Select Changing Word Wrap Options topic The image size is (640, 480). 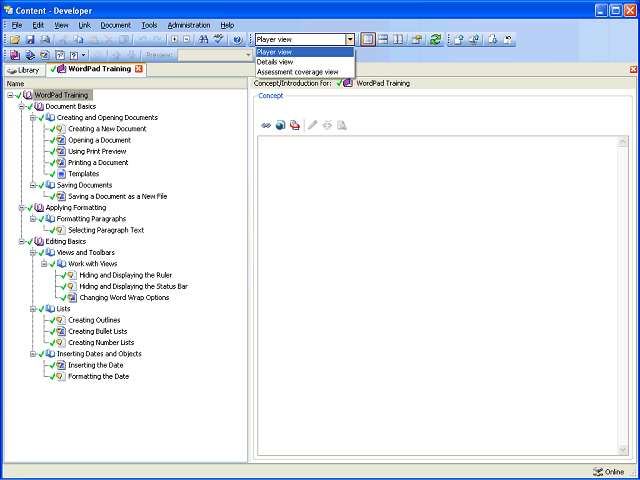124,298
